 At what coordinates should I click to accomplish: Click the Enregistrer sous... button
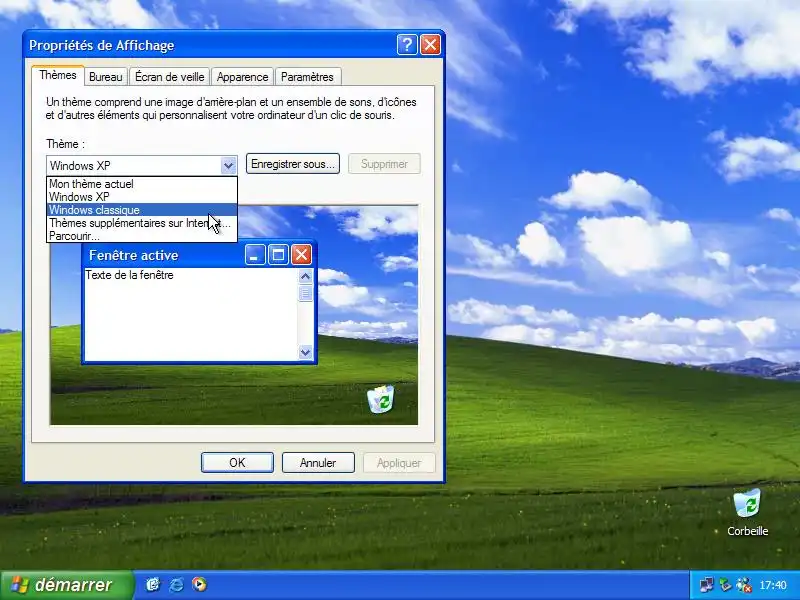pyautogui.click(x=293, y=164)
